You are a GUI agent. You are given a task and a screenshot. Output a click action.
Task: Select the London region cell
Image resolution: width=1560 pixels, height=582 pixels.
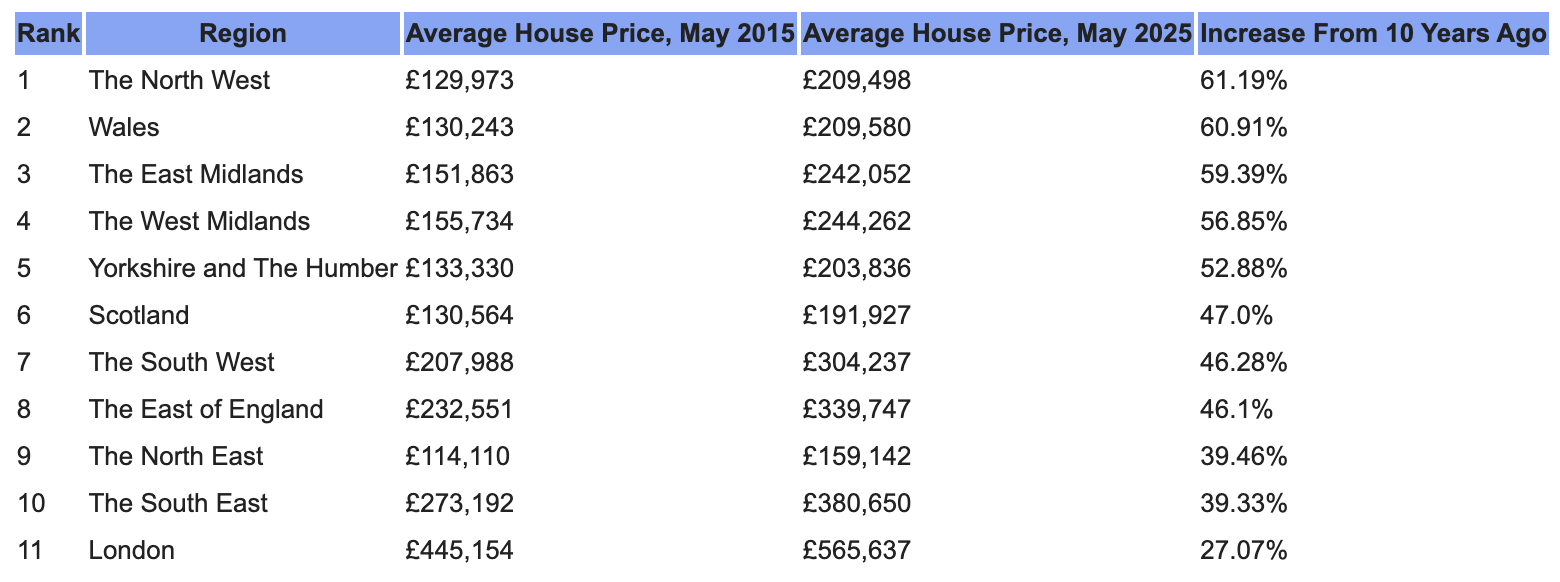tap(131, 550)
